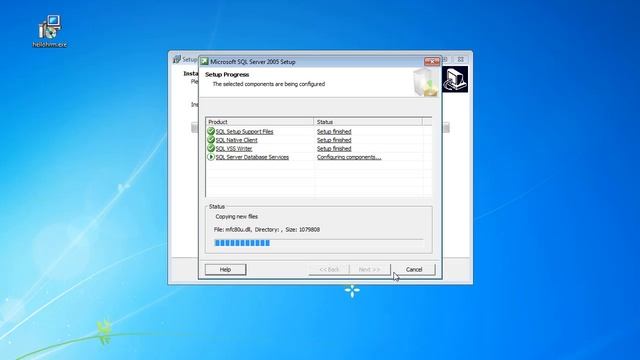Image resolution: width=640 pixels, height=360 pixels.
Task: Open the SQL VSS Writer link
Action: (234, 149)
